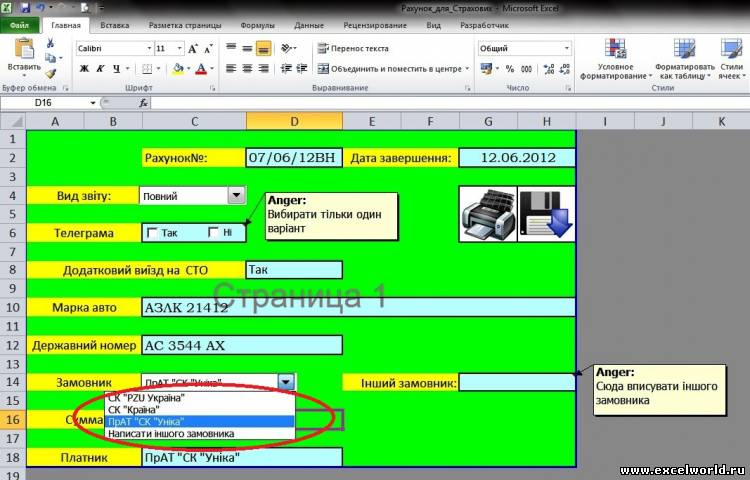Align text right in the cell
750x480 pixels.
pos(264,69)
